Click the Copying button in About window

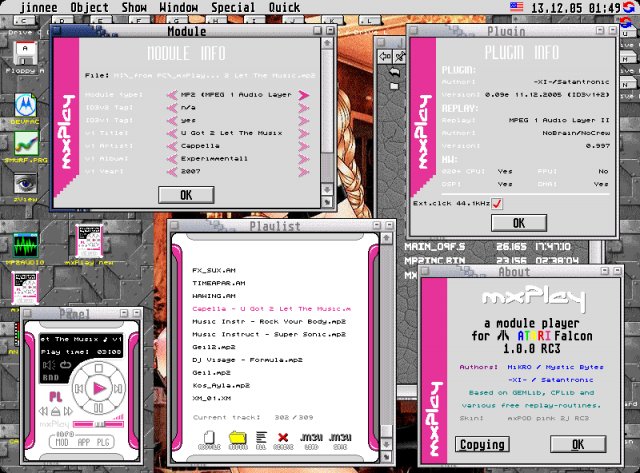482,444
